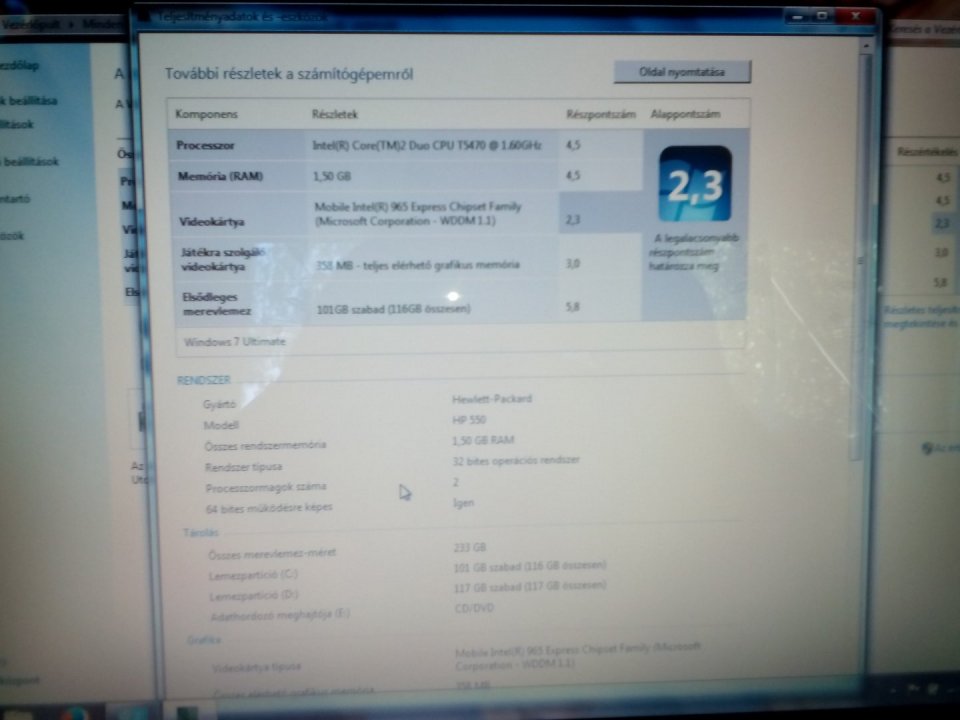Select Játékra szolgáló videokártya row label
This screenshot has height=720, width=960.
click(x=222, y=260)
